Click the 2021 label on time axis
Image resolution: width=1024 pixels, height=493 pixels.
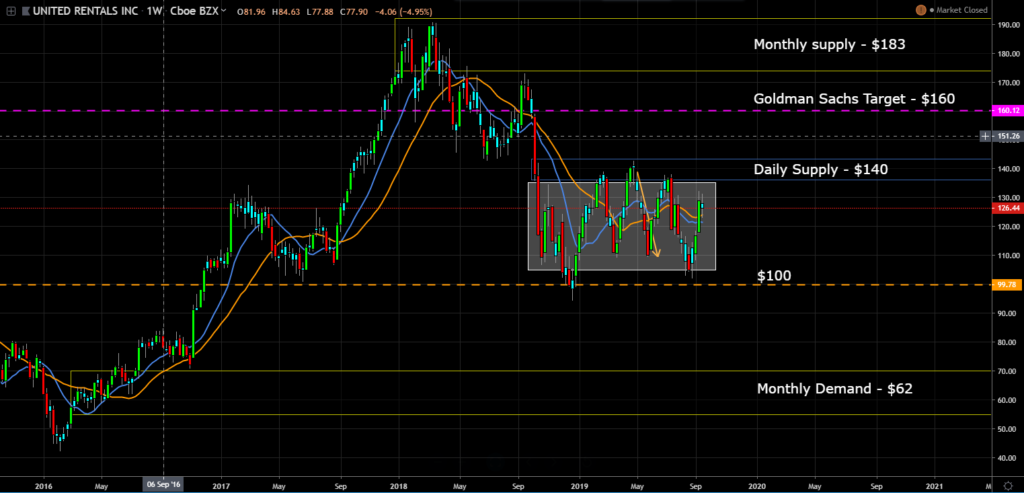[x=935, y=486]
